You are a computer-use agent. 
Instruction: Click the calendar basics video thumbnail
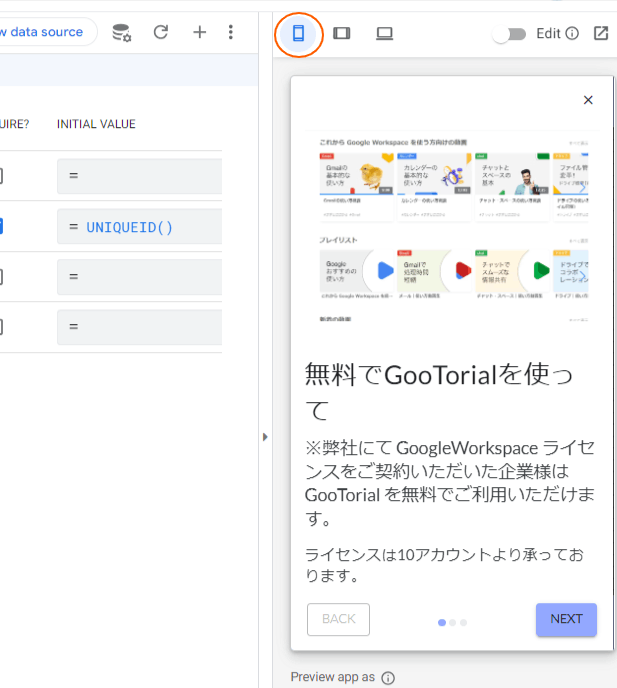click(x=434, y=174)
